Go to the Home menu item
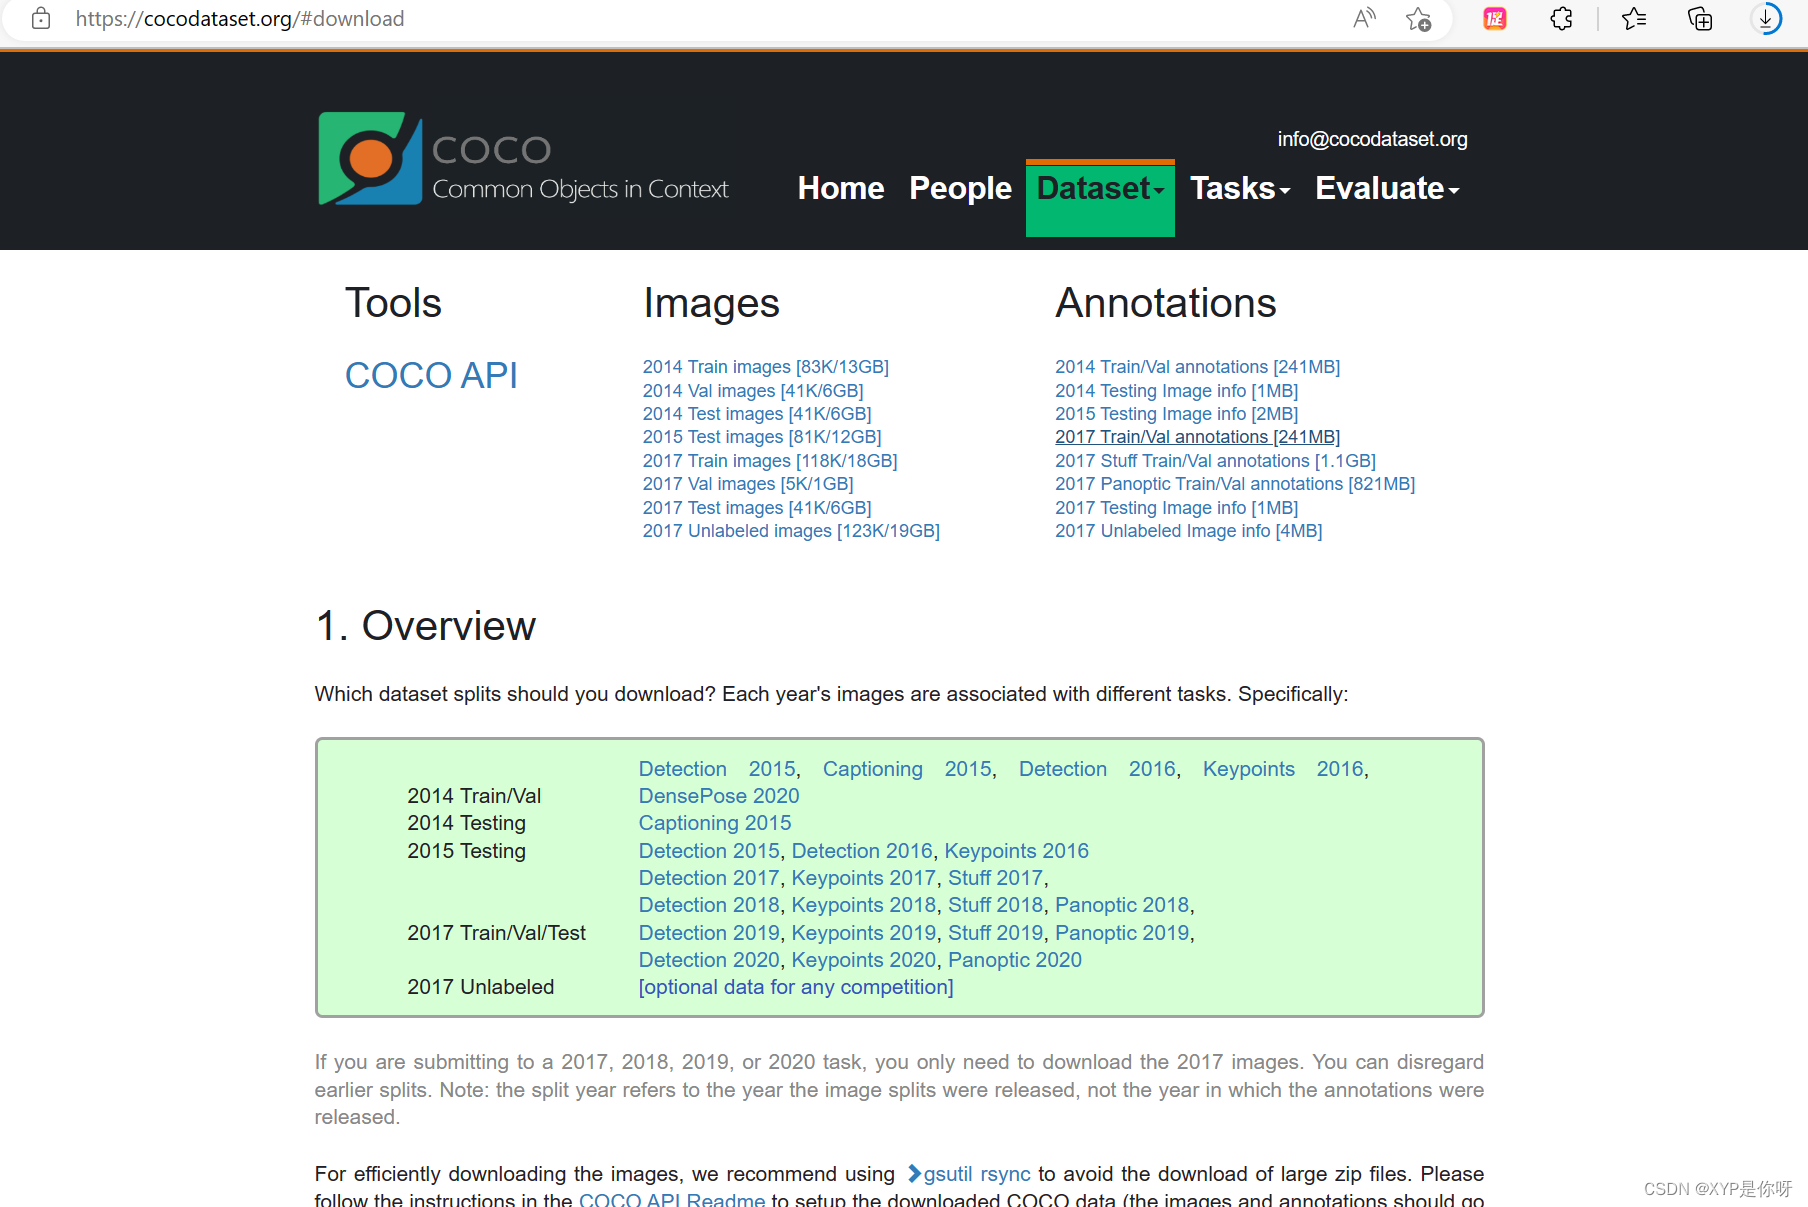Image resolution: width=1808 pixels, height=1207 pixels. click(840, 188)
